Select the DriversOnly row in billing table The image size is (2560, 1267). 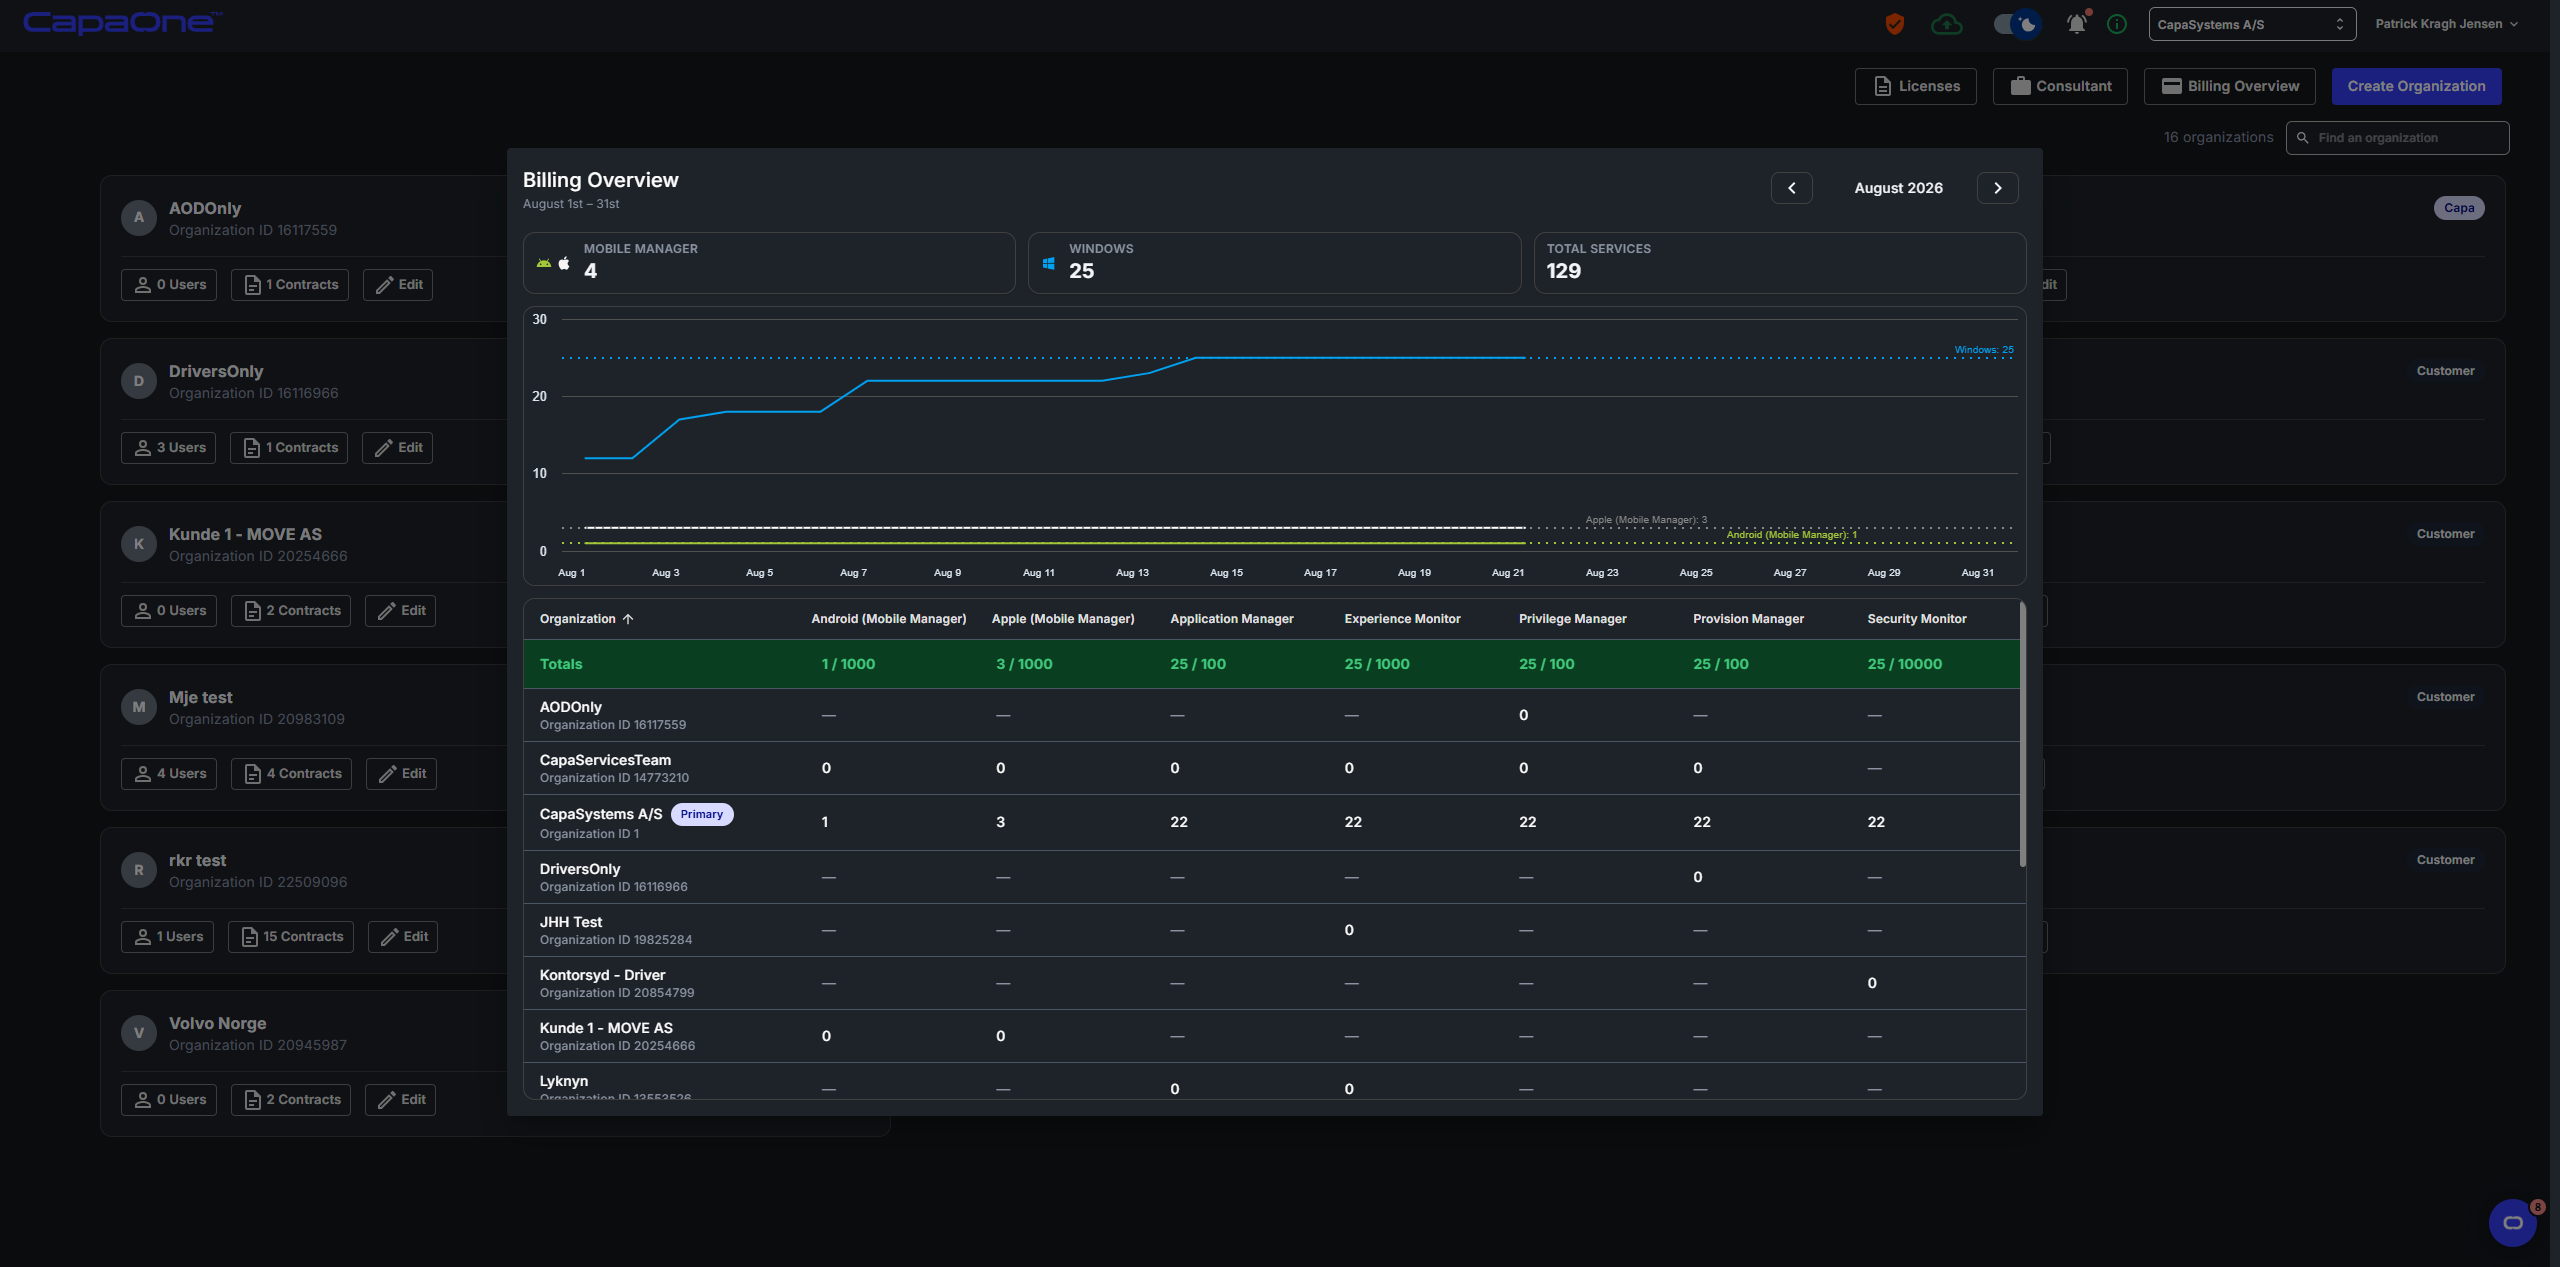point(1271,877)
